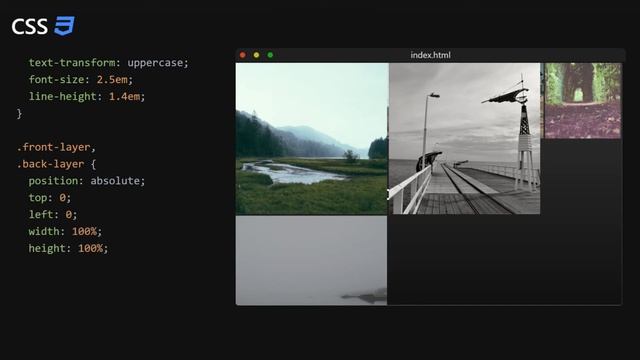This screenshot has width=640, height=360.
Task: Click the 'text-transform: uppercase;' code line
Action: [109, 63]
